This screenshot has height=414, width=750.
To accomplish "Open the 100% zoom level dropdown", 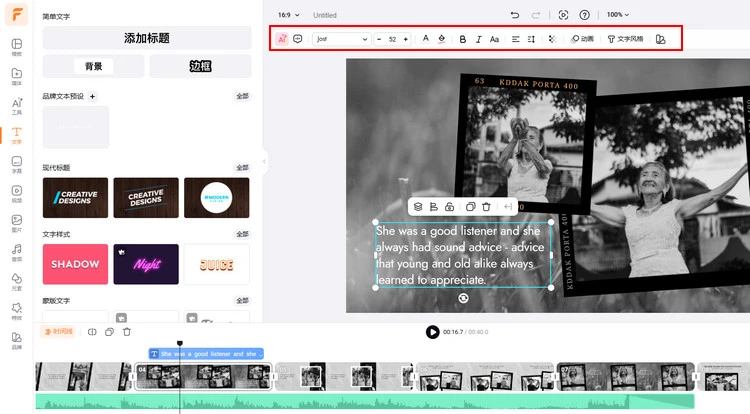I will 619,15.
